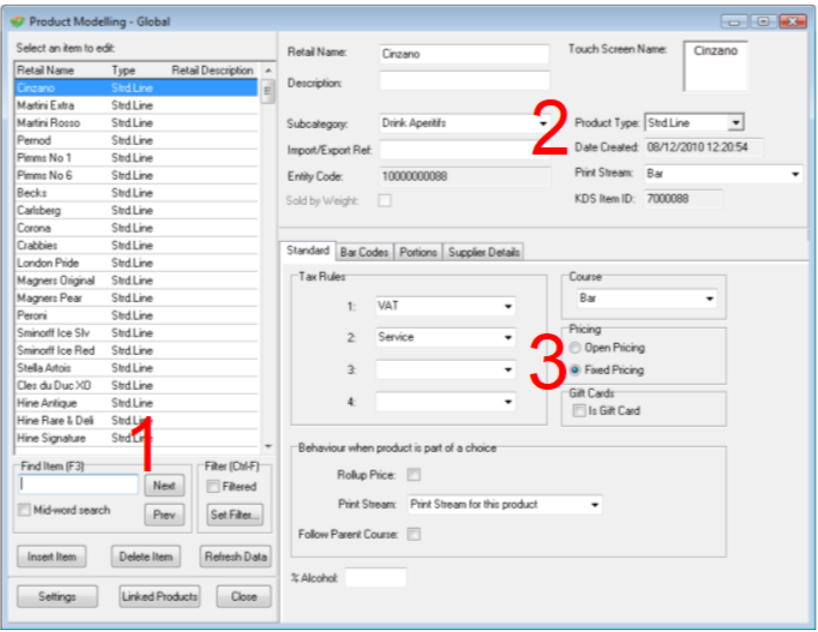The height and width of the screenshot is (632, 818).
Task: Click the Find Item search field
Action: pyautogui.click(x=78, y=485)
